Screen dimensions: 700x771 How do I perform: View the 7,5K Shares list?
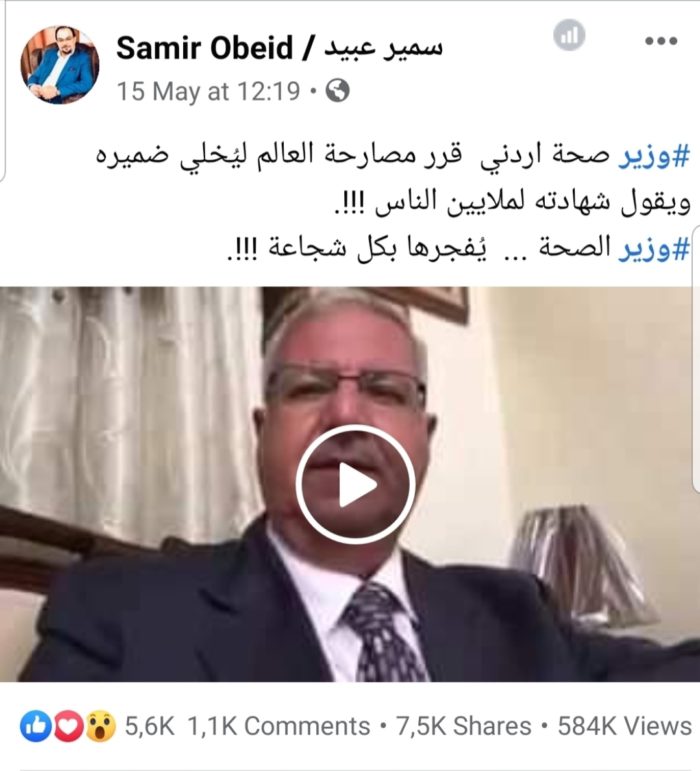click(464, 726)
